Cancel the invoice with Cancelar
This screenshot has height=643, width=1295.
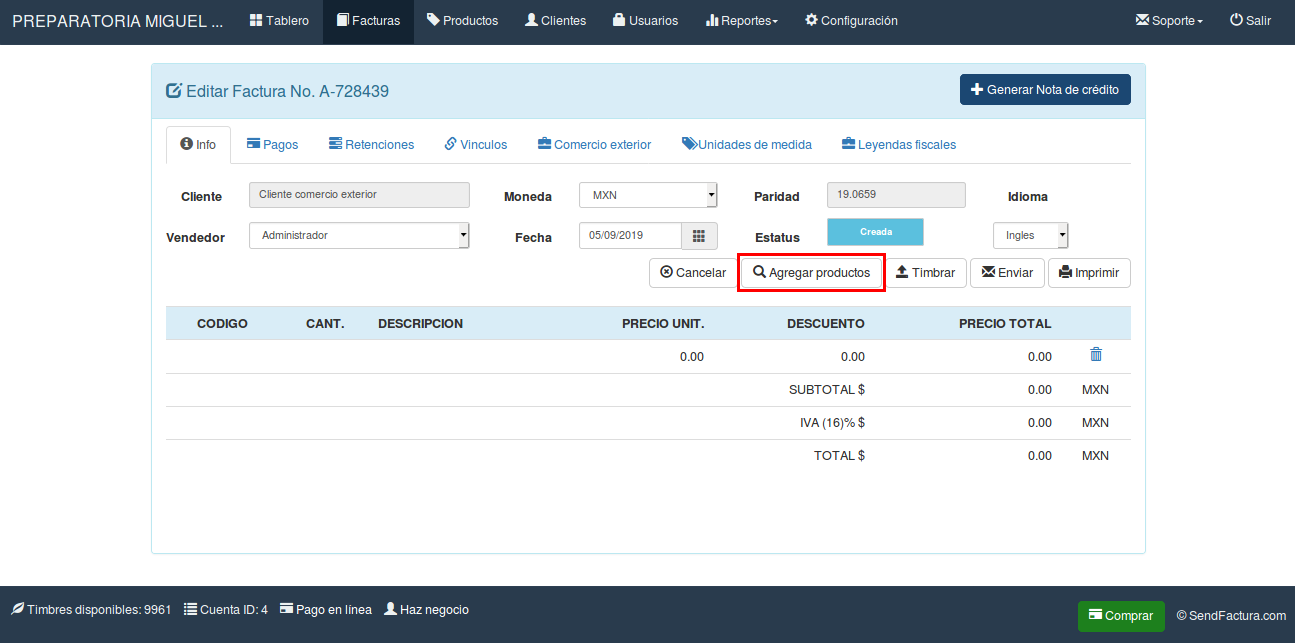click(693, 272)
